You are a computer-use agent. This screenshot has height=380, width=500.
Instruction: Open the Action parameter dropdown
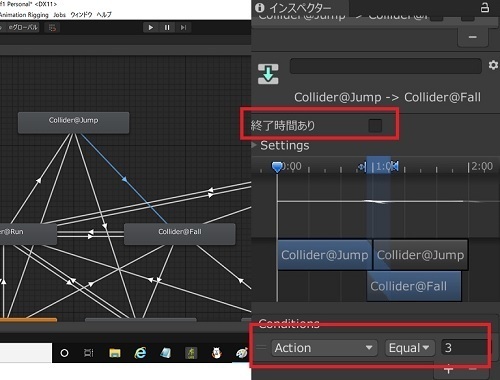pos(324,348)
